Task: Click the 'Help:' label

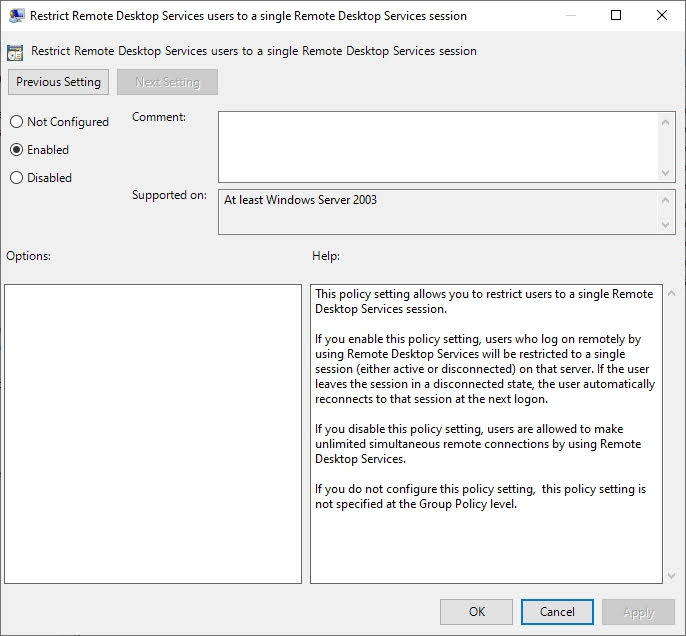Action: (x=326, y=256)
